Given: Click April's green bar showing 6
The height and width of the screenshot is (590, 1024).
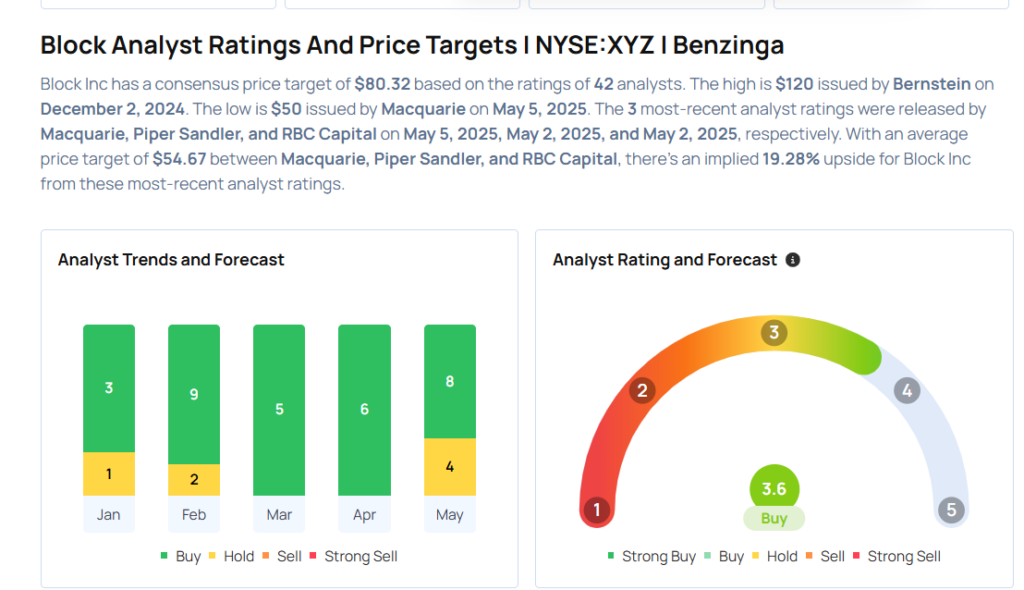Looking at the screenshot, I should click(365, 409).
